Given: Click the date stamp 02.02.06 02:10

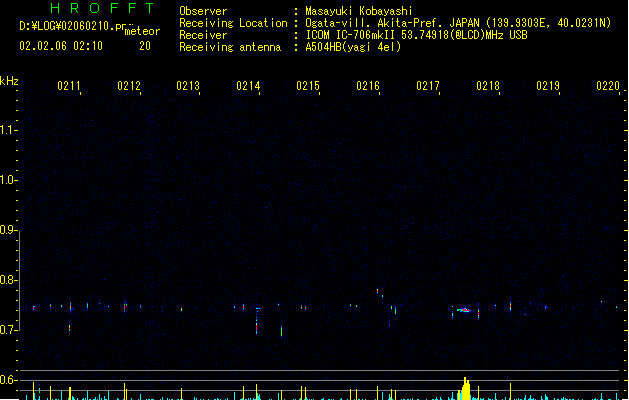Looking at the screenshot, I should coord(61,46).
